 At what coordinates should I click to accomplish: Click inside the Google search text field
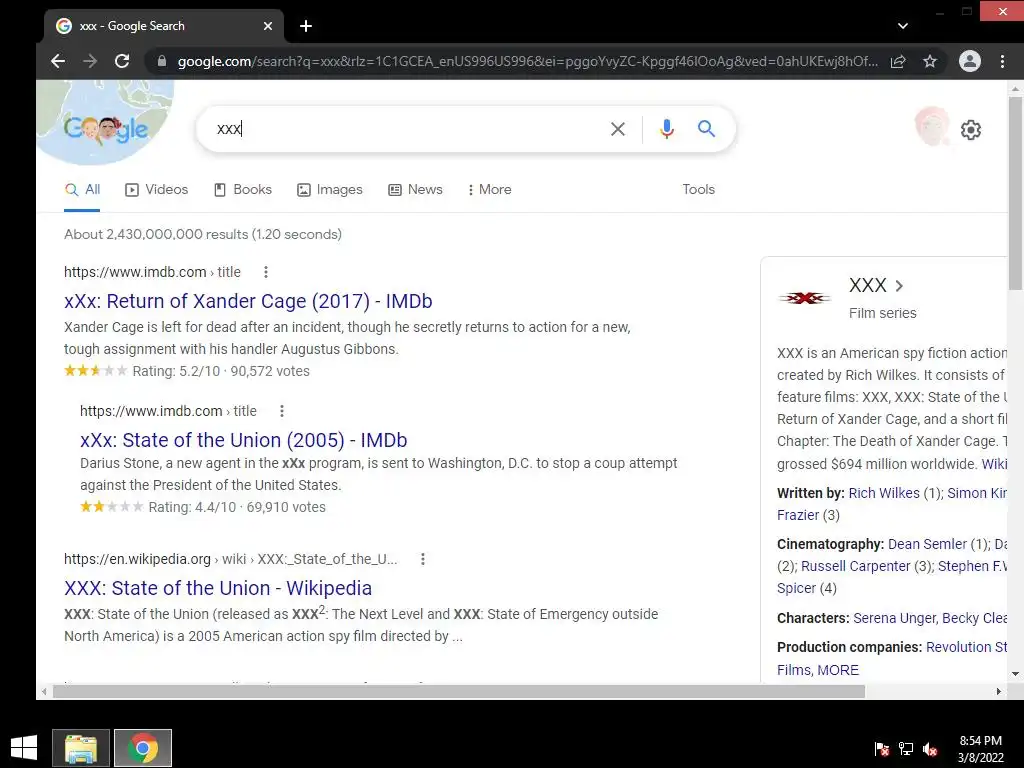pyautogui.click(x=405, y=129)
